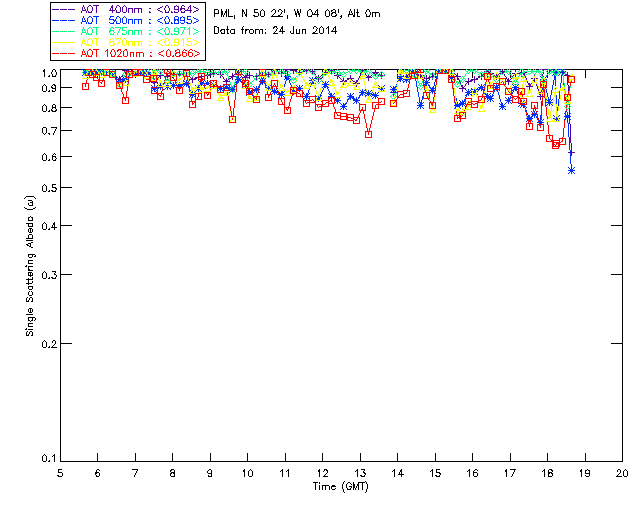The height and width of the screenshot is (512, 640).
Task: Click the 1.0 label on y-axis
Action: point(49,73)
